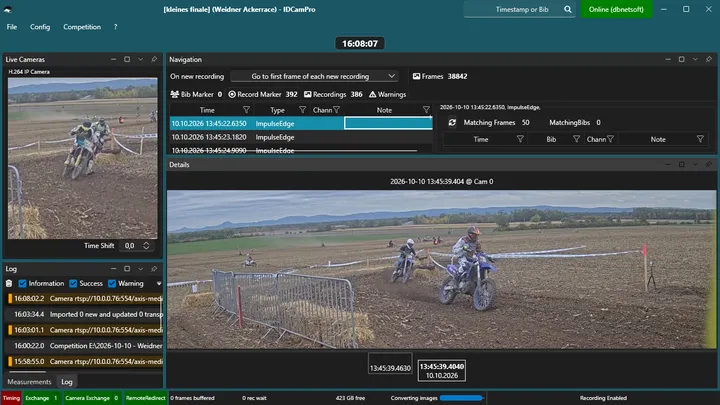Pin the Live Cameras panel
The width and height of the screenshot is (720, 405).
click(154, 59)
